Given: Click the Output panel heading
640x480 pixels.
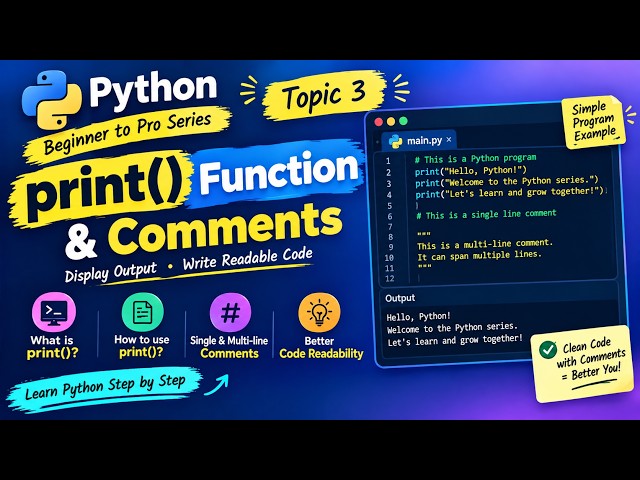Looking at the screenshot, I should click(x=400, y=298).
